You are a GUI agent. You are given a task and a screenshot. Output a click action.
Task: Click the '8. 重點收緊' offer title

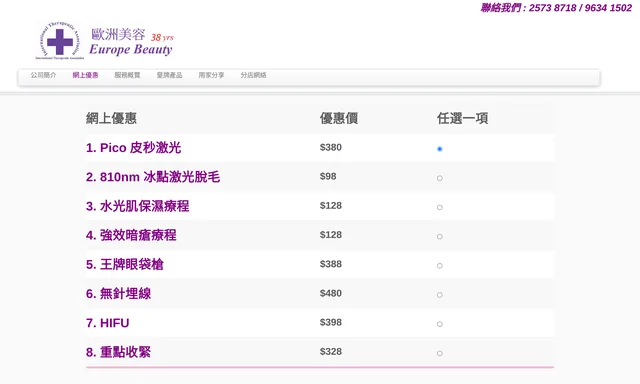(x=118, y=352)
